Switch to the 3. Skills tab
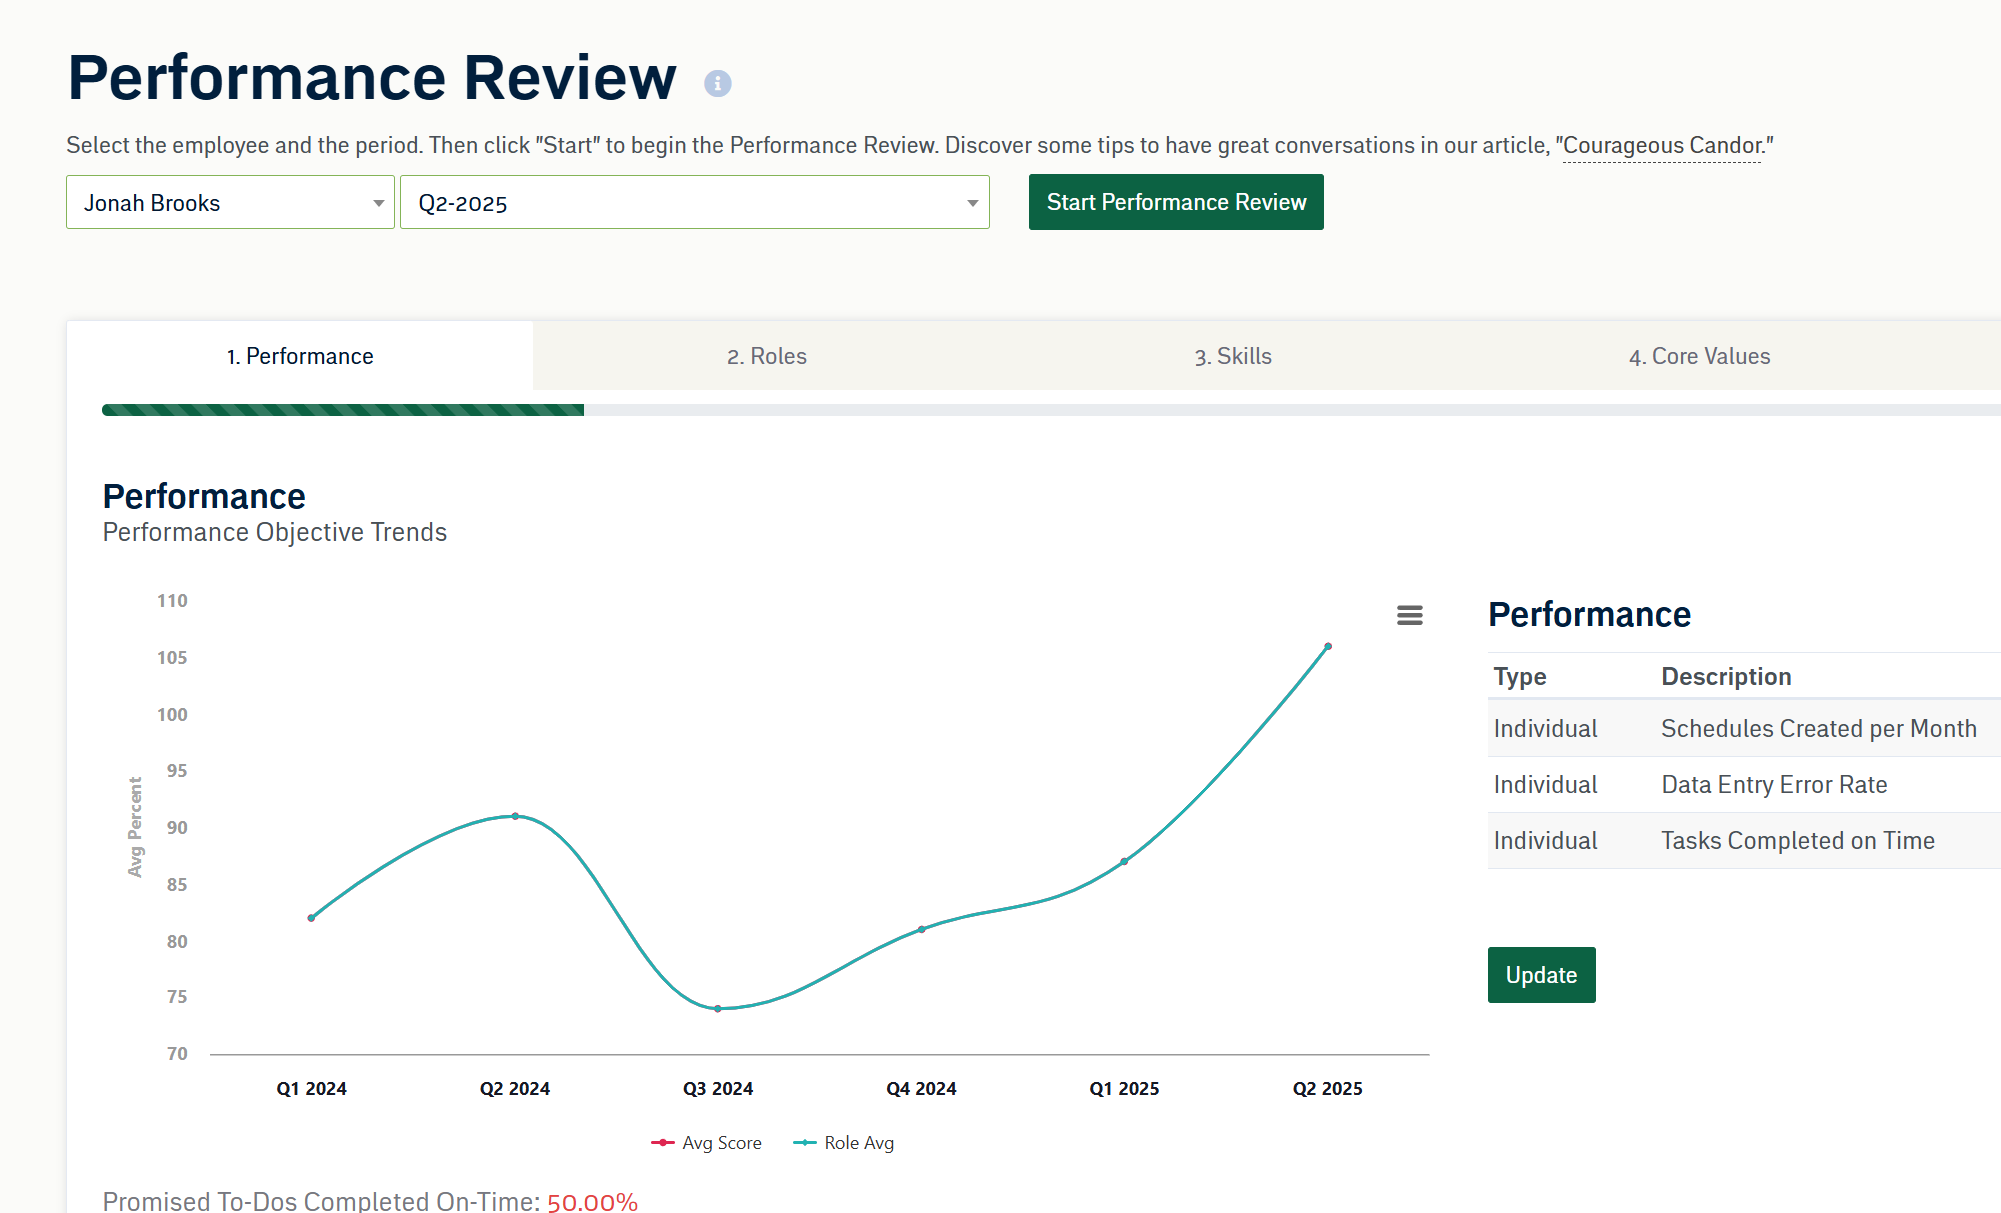The image size is (2001, 1213). click(1233, 356)
